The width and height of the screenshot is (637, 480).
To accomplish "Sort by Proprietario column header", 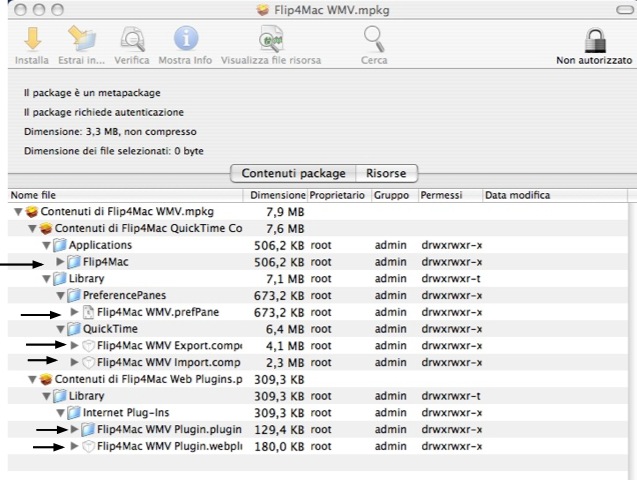I will pyautogui.click(x=340, y=195).
